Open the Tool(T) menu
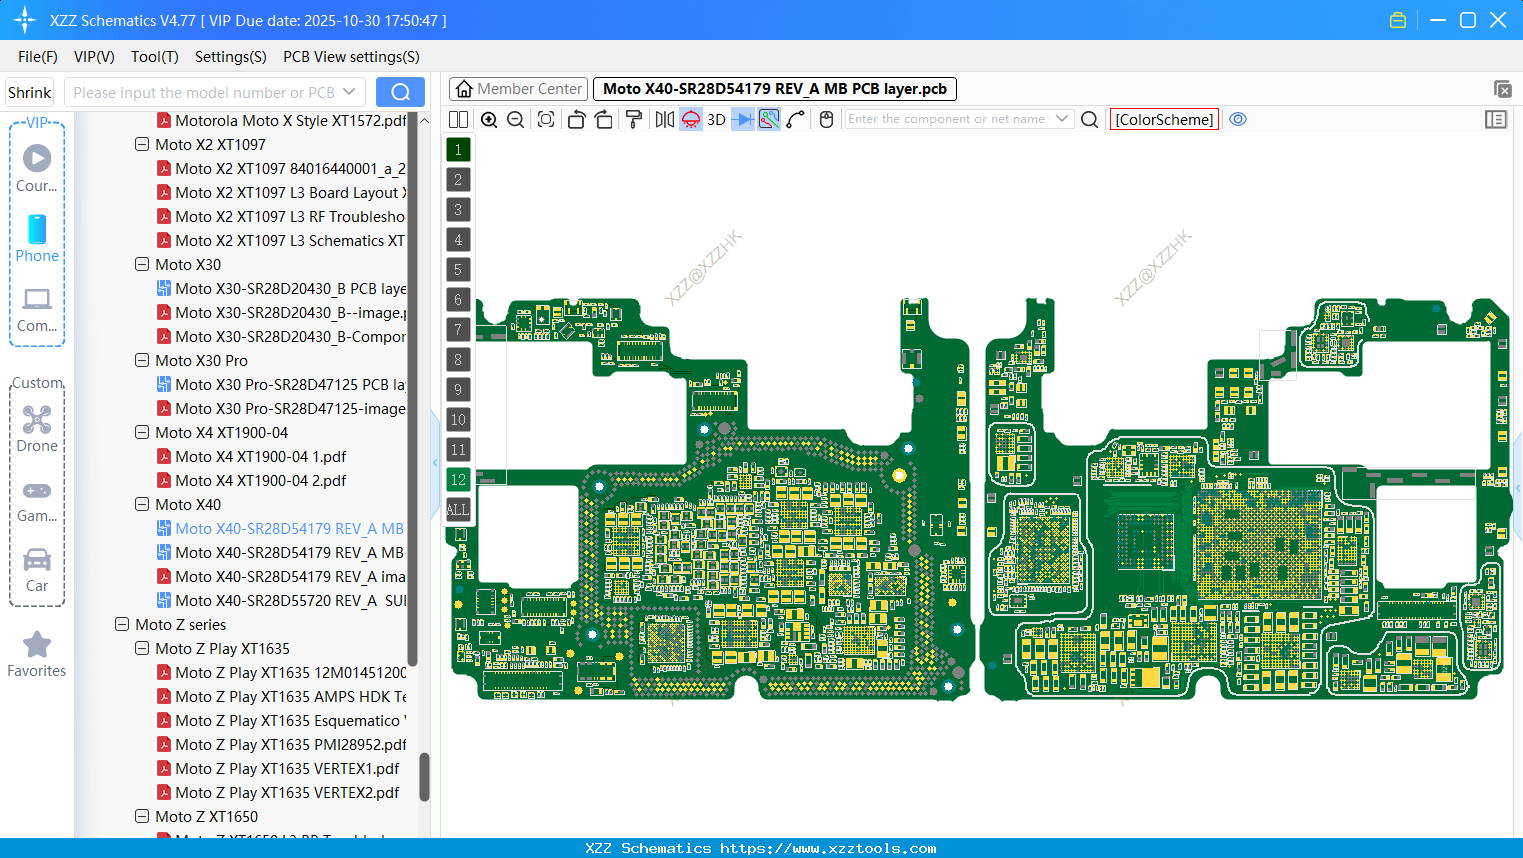 coord(154,57)
